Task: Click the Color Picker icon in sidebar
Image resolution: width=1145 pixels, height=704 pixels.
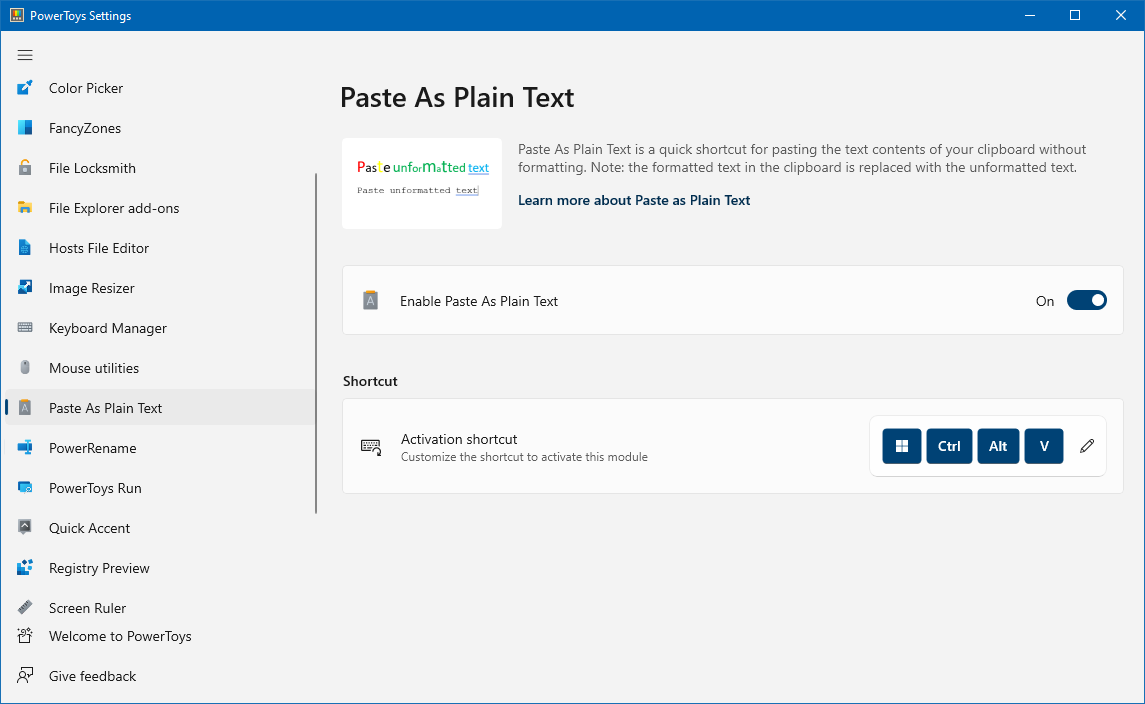Action: (x=25, y=88)
